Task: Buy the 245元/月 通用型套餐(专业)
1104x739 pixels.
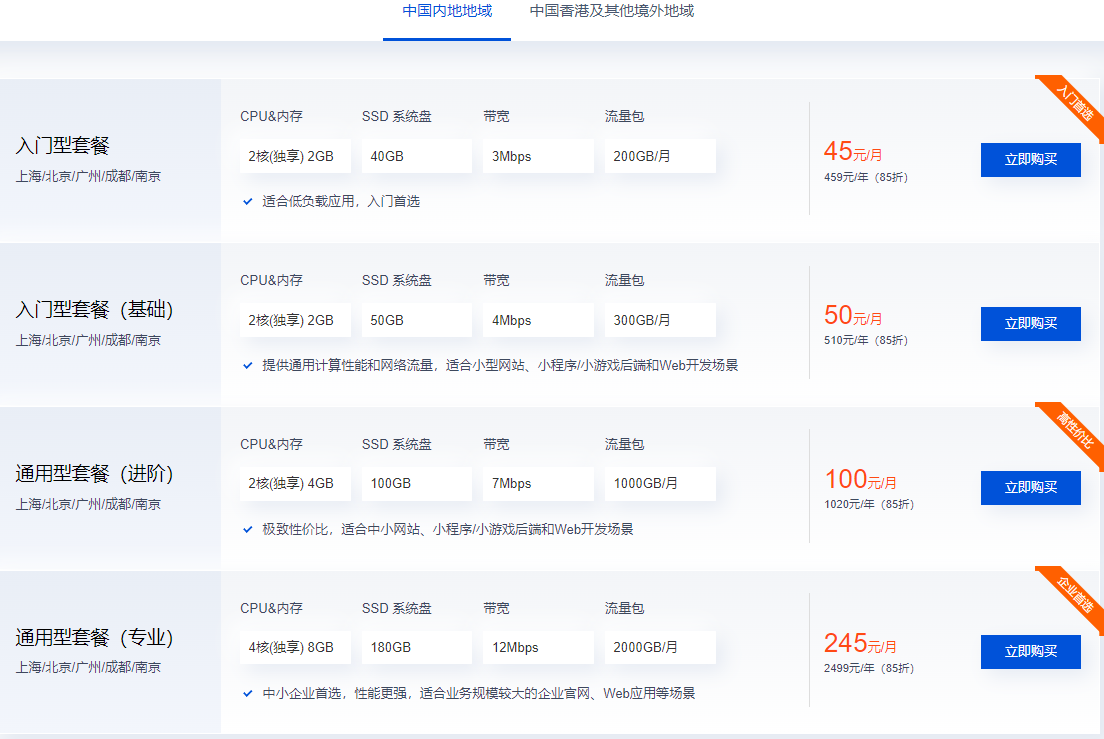Action: pyautogui.click(x=1030, y=652)
